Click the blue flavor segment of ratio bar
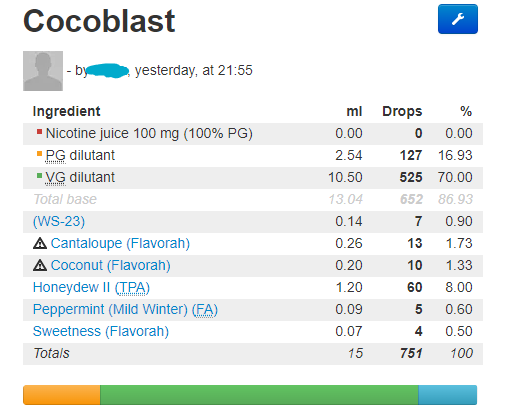 pyautogui.click(x=448, y=395)
